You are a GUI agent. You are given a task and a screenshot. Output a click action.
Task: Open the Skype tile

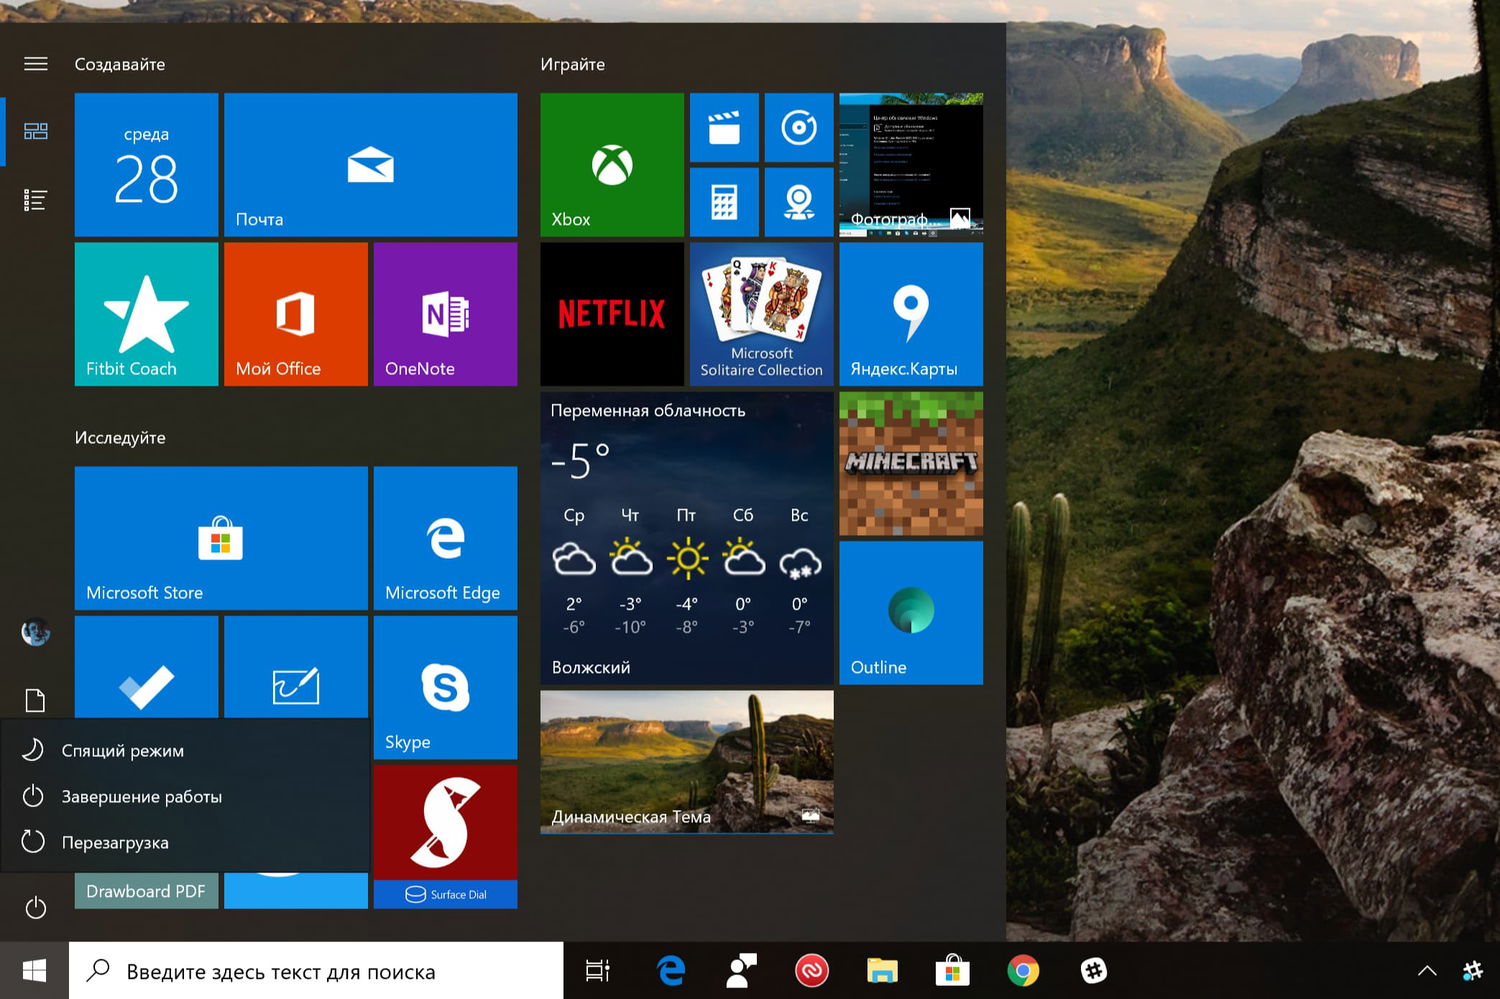pyautogui.click(x=445, y=688)
